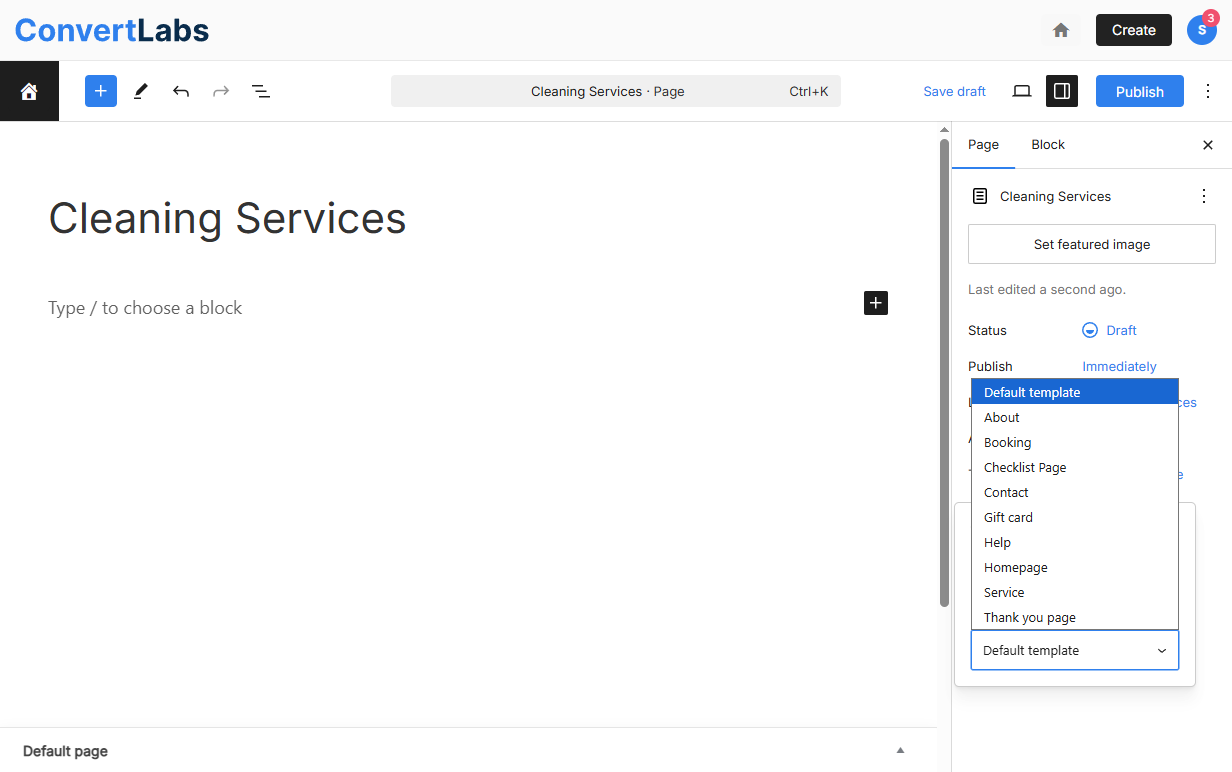
Task: Click the Publish button
Action: [1139, 91]
